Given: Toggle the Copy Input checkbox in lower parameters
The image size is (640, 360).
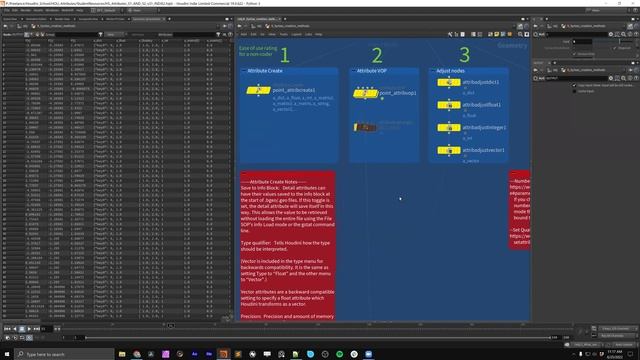Looking at the screenshot, I should tap(575, 85).
